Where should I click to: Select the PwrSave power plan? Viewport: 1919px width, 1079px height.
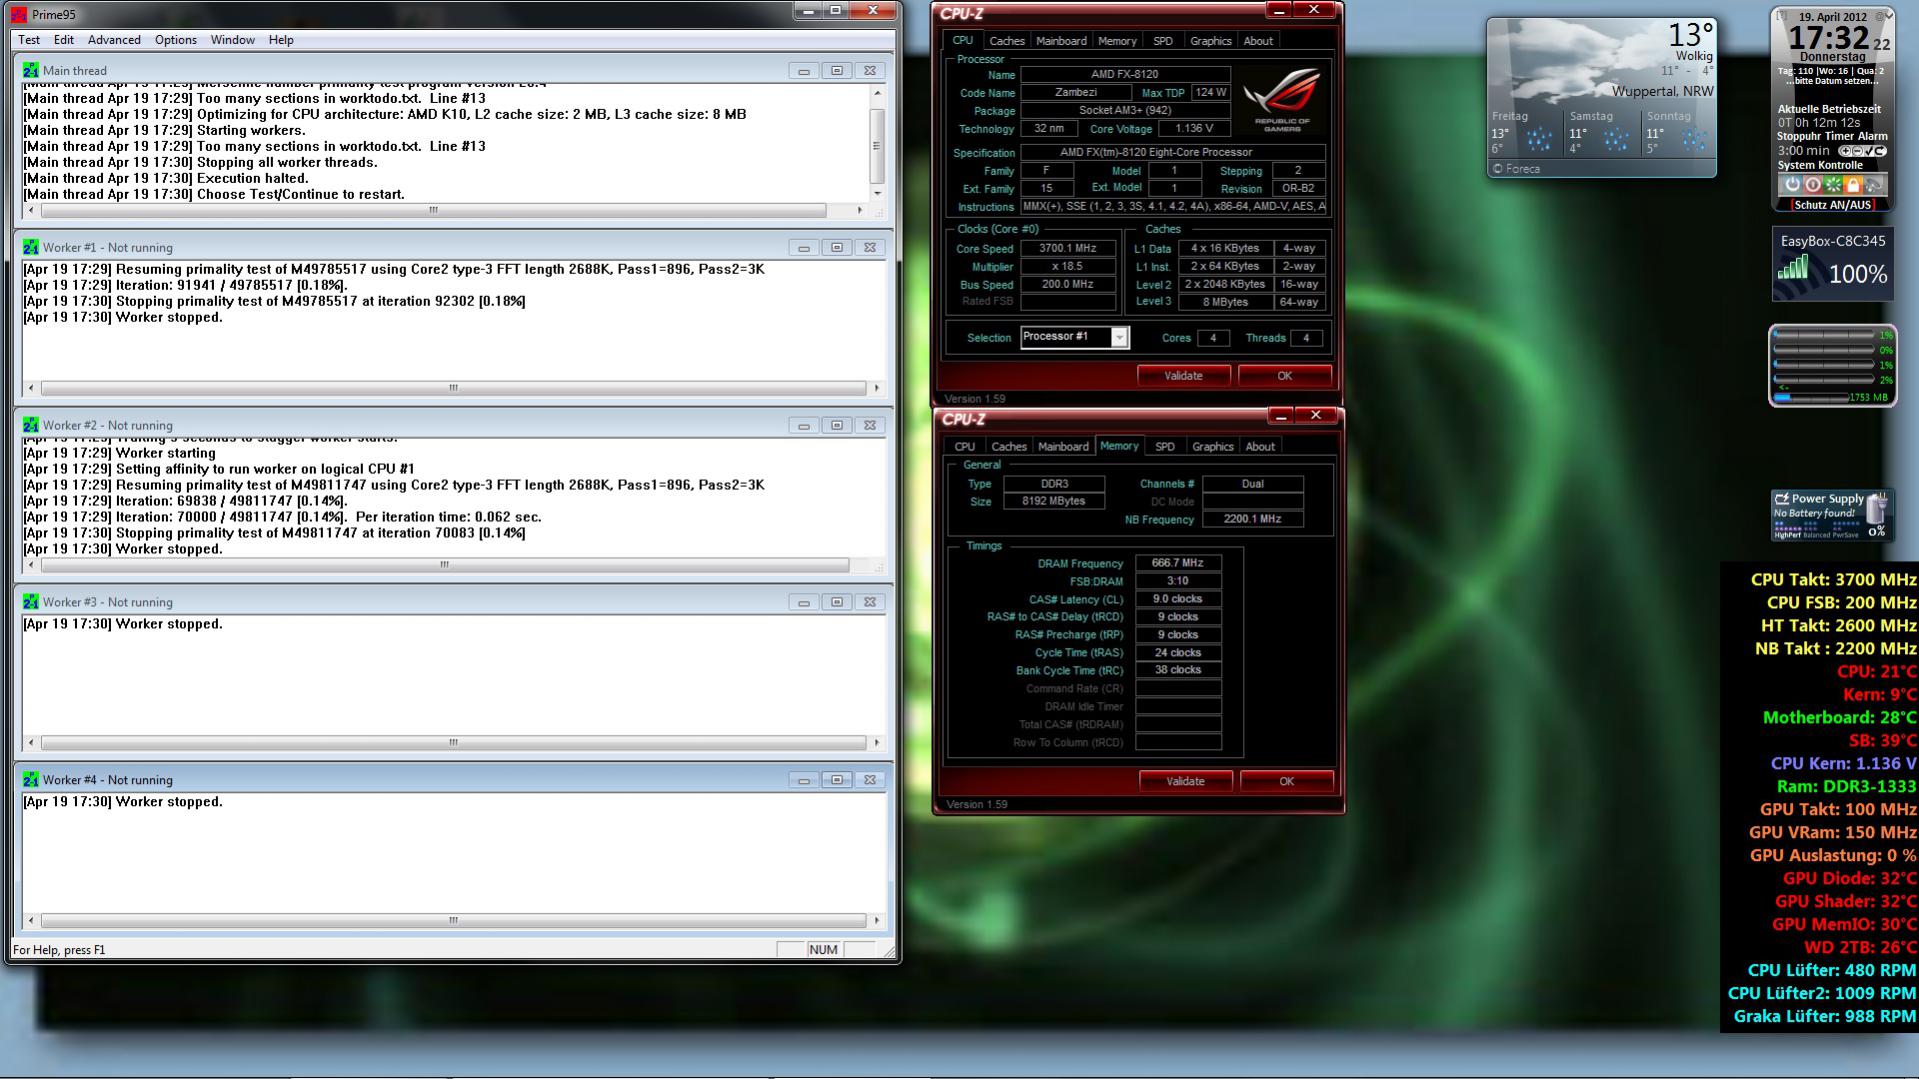pyautogui.click(x=1845, y=535)
